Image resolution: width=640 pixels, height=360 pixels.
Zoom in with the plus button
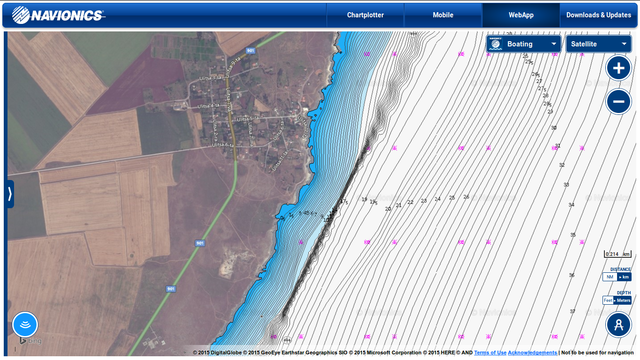618,68
